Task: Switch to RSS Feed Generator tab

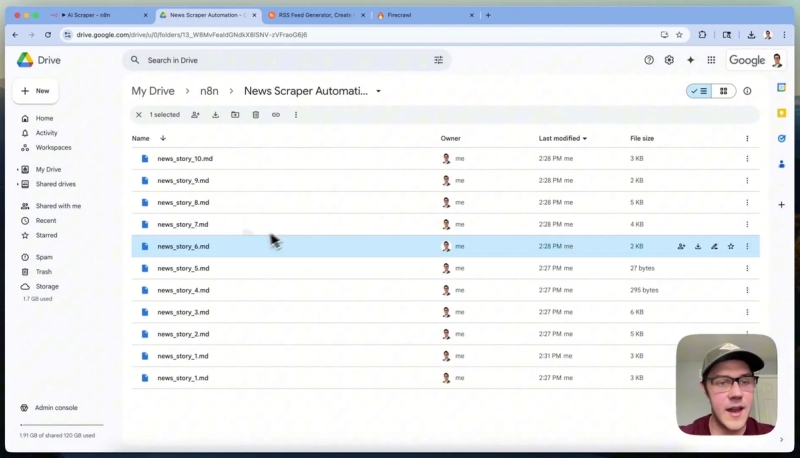Action: (x=316, y=15)
